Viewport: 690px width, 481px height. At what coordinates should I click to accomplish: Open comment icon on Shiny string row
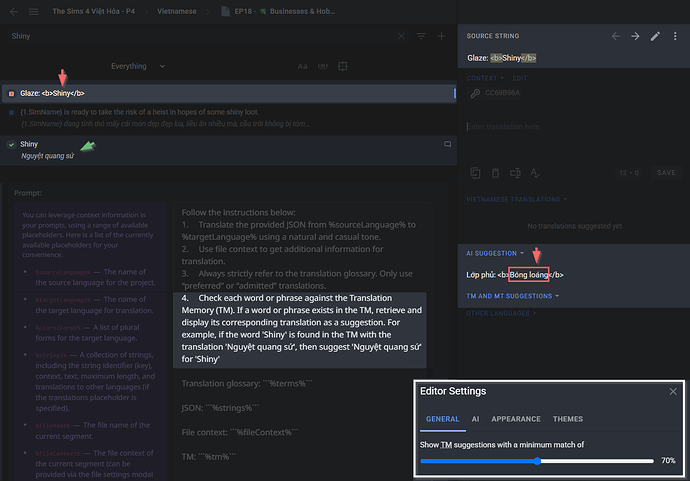[x=447, y=144]
